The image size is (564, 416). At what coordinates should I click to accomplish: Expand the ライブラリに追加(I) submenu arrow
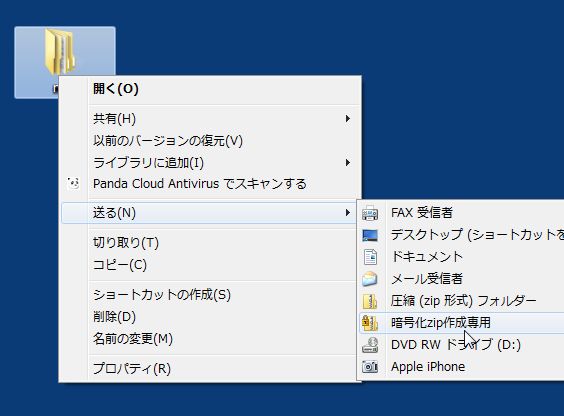pos(347,163)
